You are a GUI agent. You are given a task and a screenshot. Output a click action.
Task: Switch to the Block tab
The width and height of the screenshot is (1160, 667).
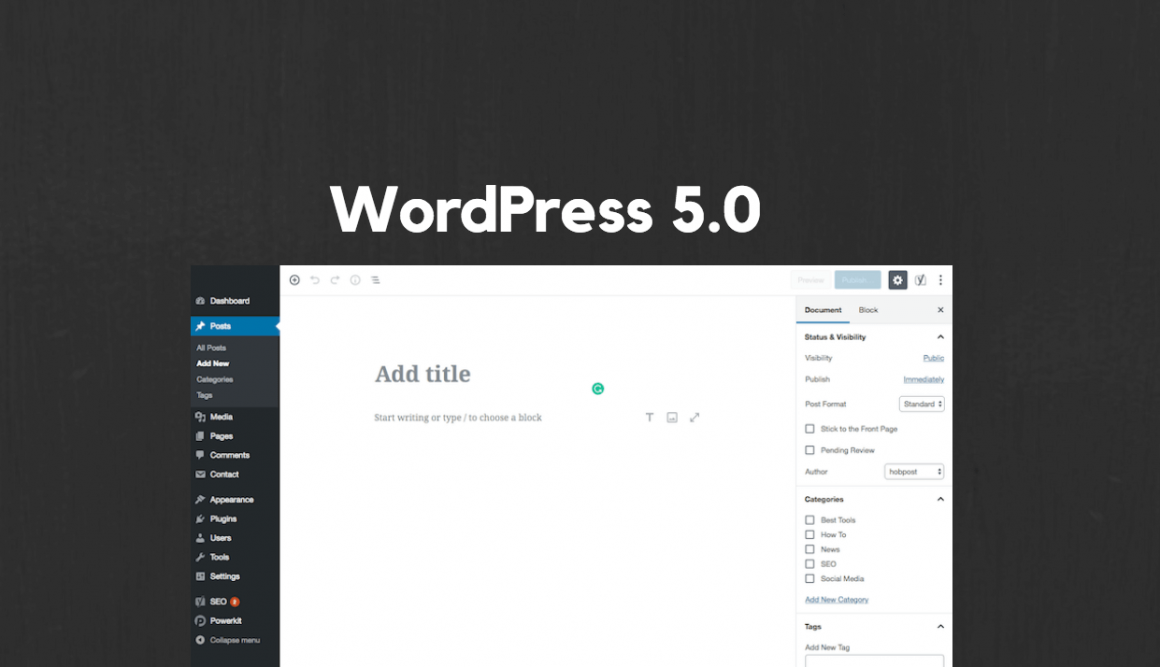[x=869, y=311]
